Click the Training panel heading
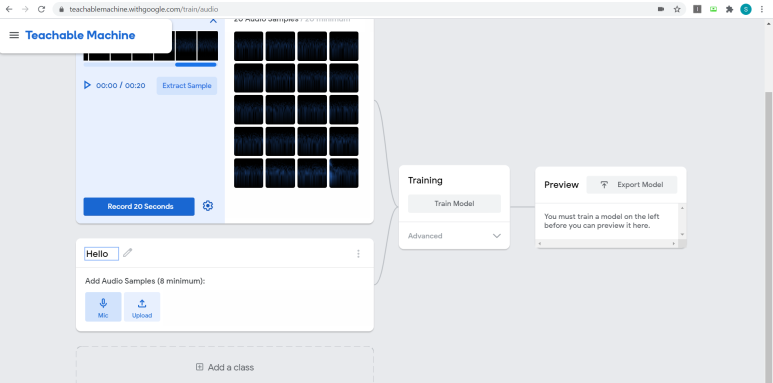This screenshot has width=773, height=383. 425,180
